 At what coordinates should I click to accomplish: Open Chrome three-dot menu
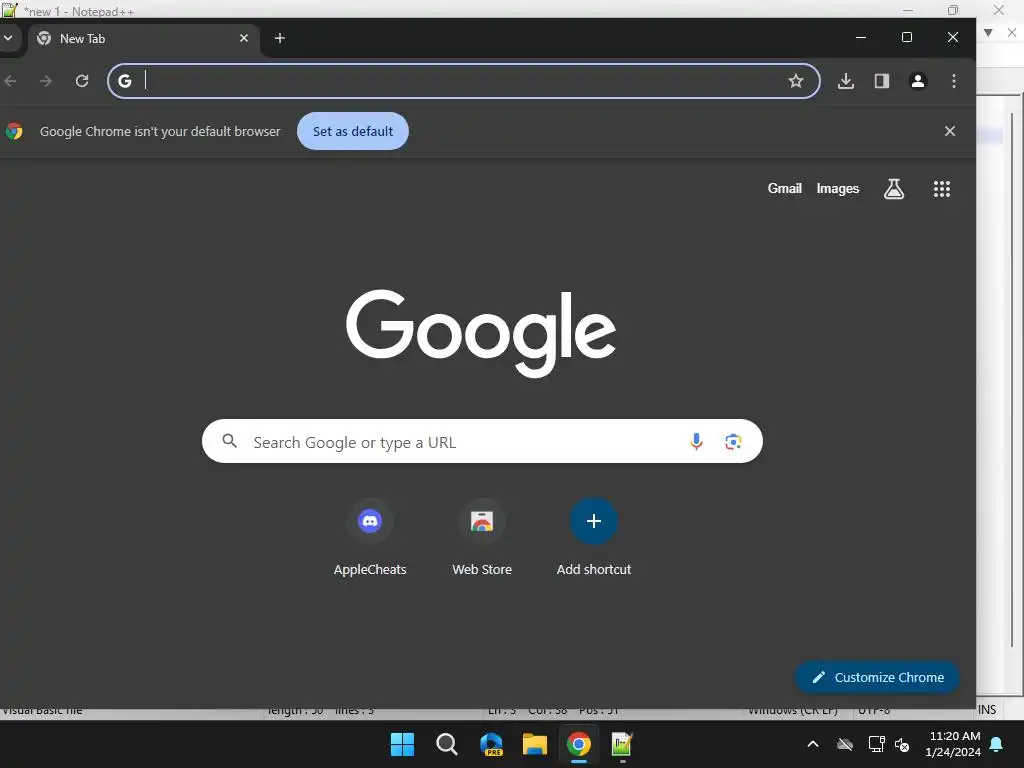point(953,81)
